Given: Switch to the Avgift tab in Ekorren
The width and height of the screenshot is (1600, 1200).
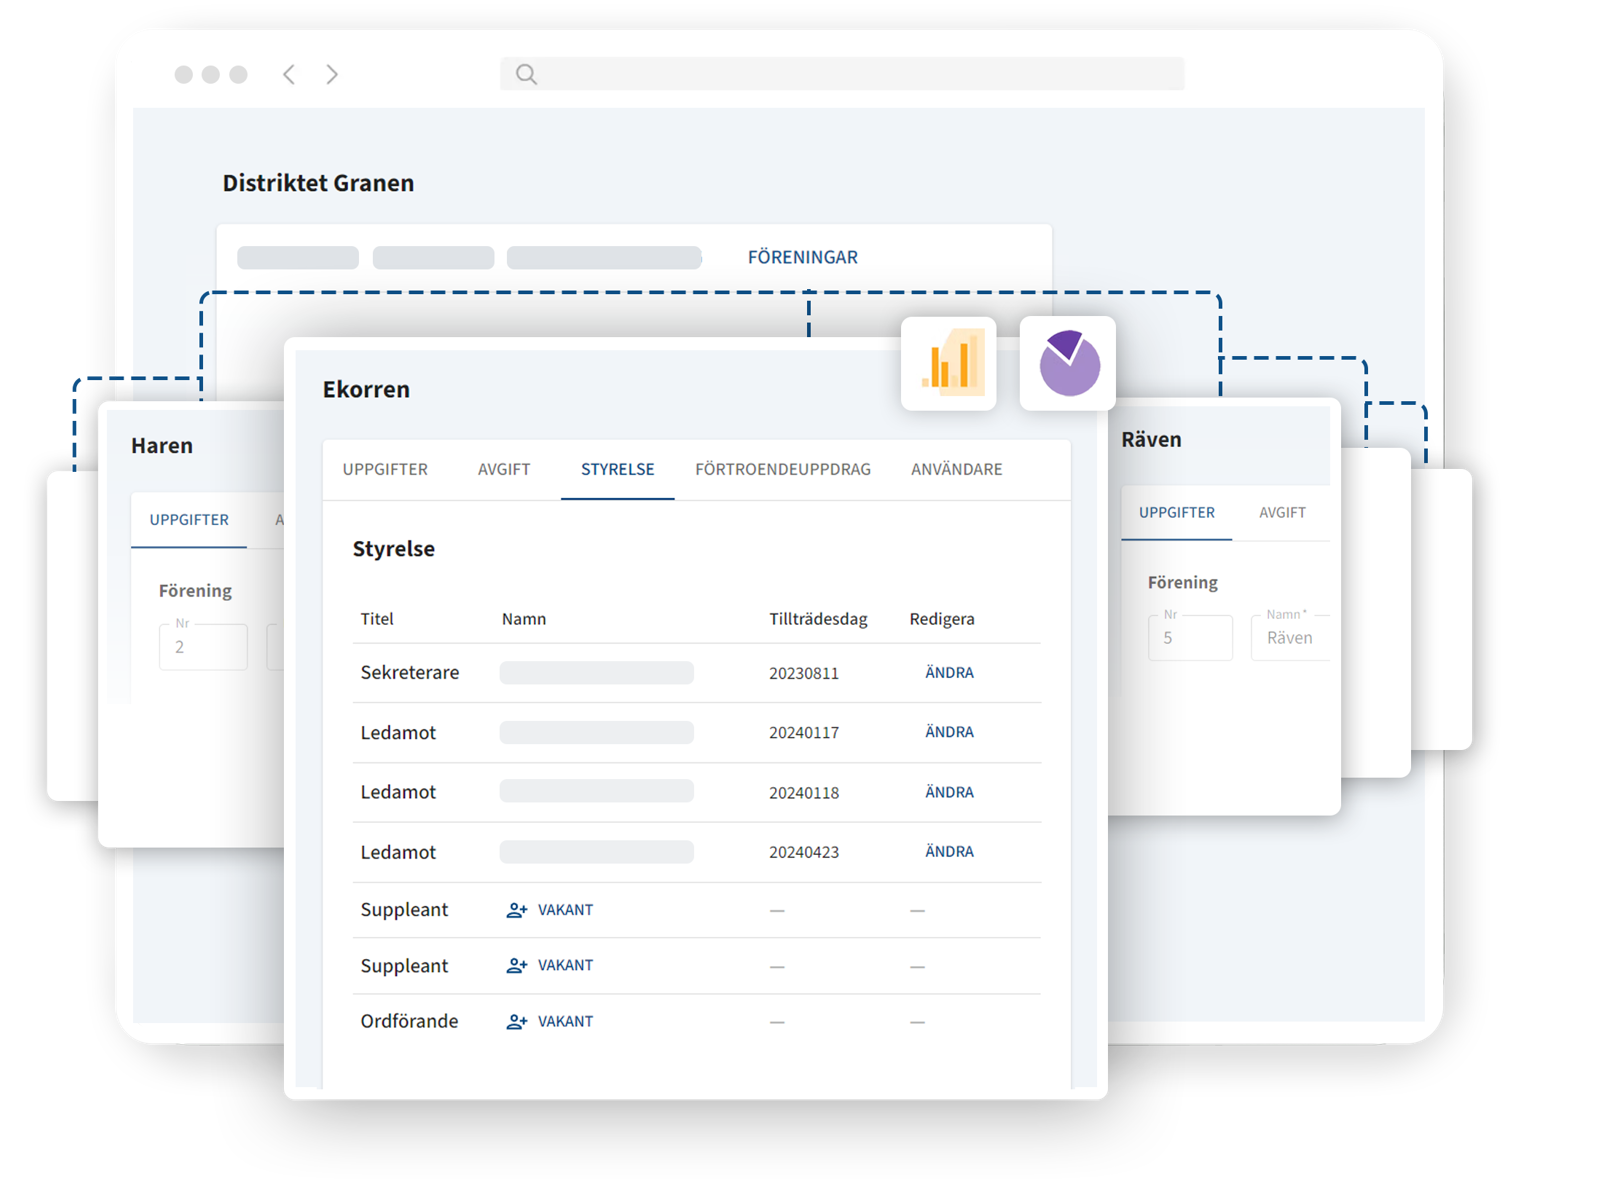Looking at the screenshot, I should point(504,469).
